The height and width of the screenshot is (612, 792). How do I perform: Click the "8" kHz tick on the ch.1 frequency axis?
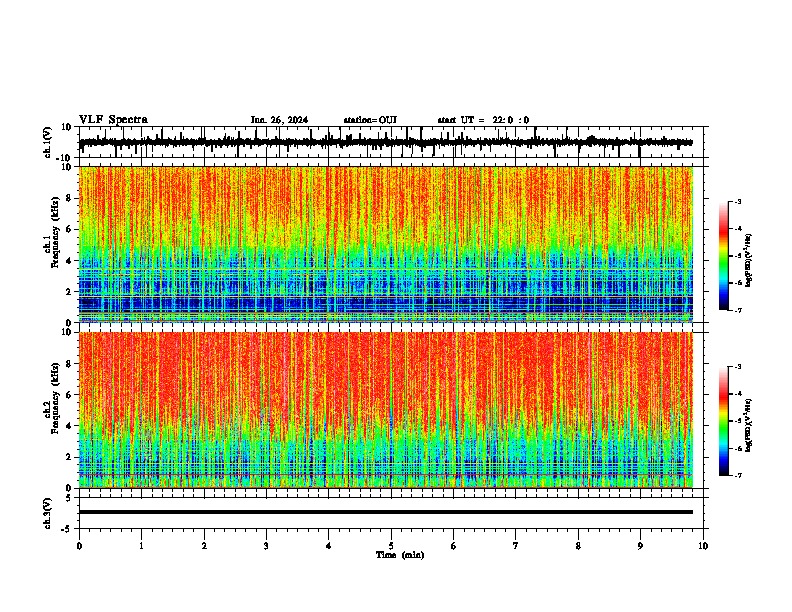click(70, 198)
